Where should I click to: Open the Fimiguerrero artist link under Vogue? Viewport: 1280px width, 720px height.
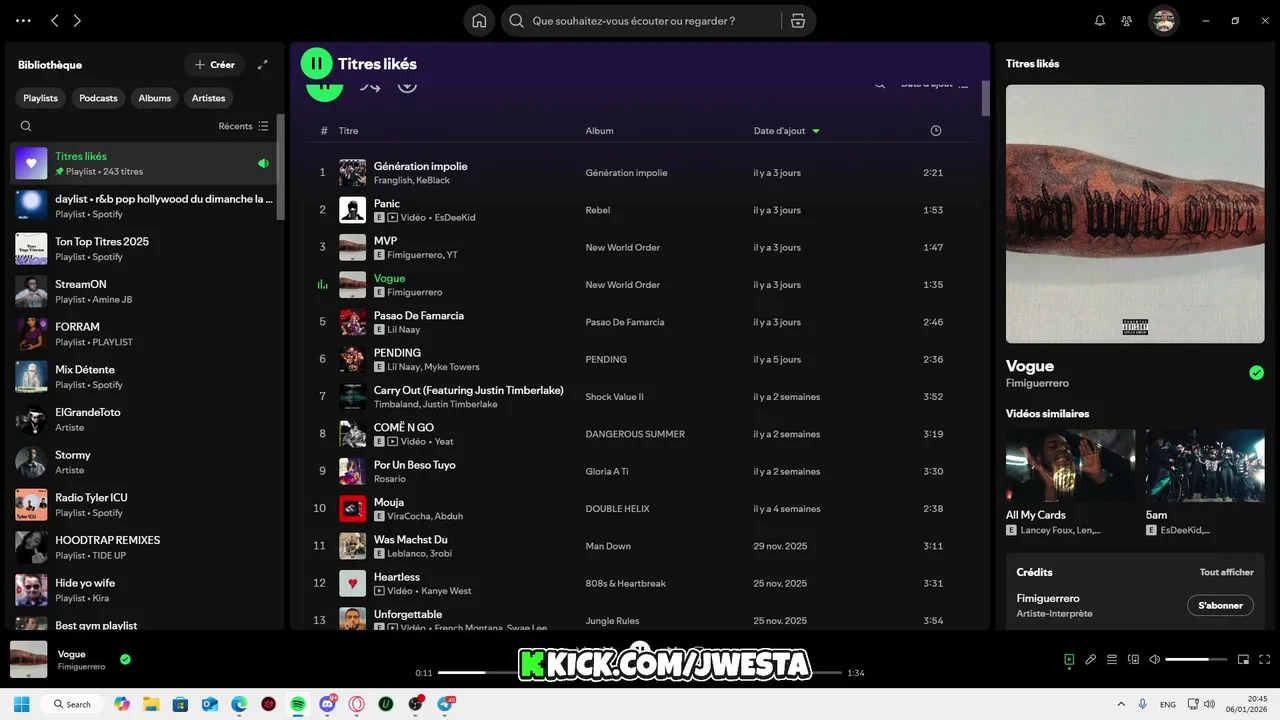[x=1037, y=383]
